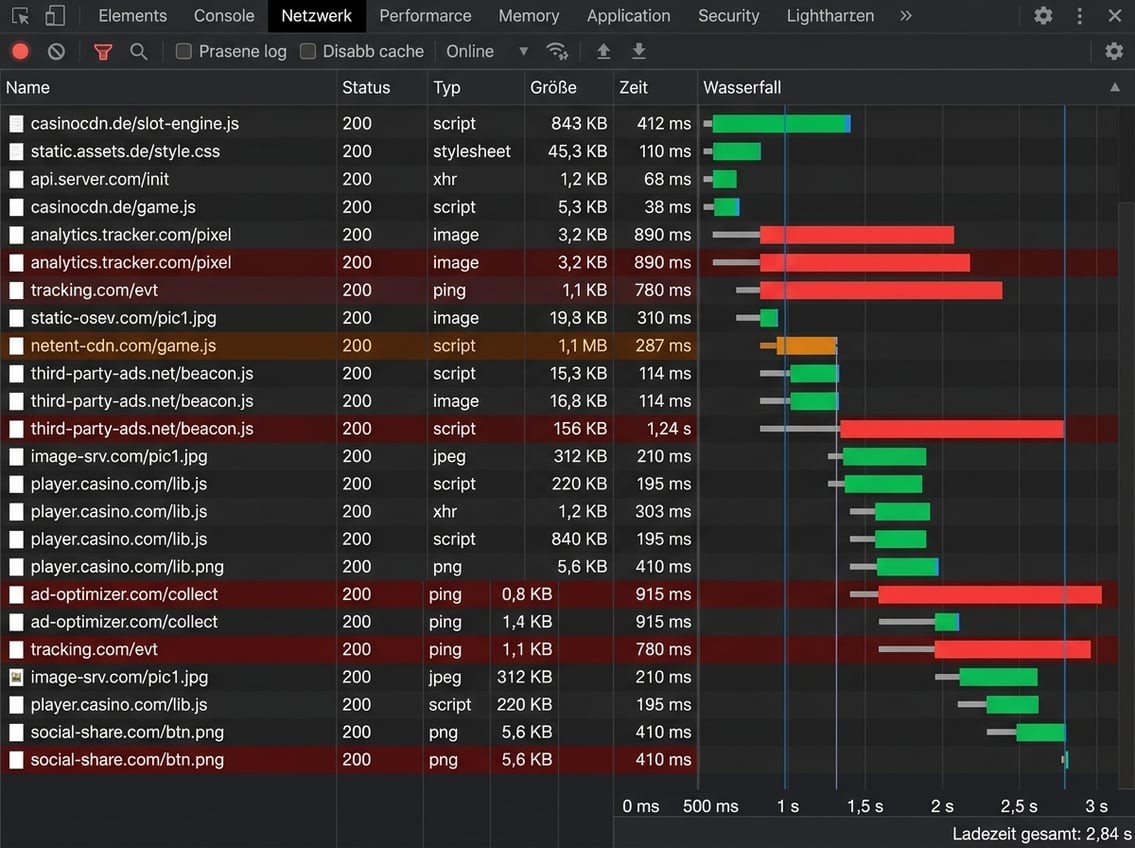The height and width of the screenshot is (848, 1135).
Task: Click green waterfall bar for slot-engine.js
Action: click(x=781, y=124)
